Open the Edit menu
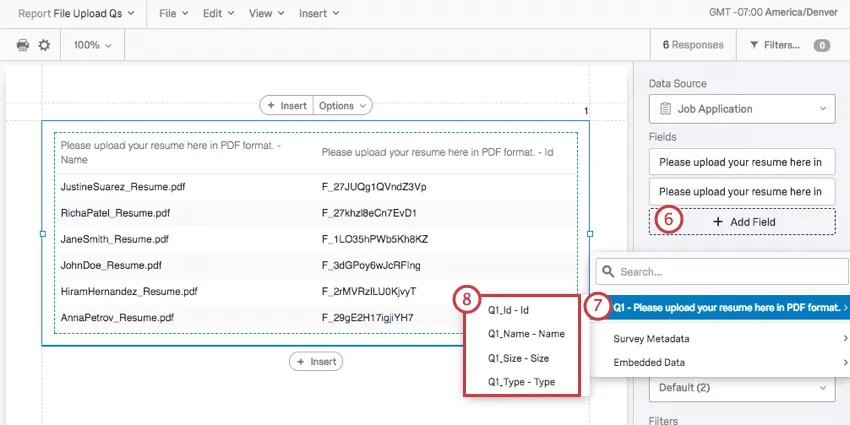 tap(218, 14)
